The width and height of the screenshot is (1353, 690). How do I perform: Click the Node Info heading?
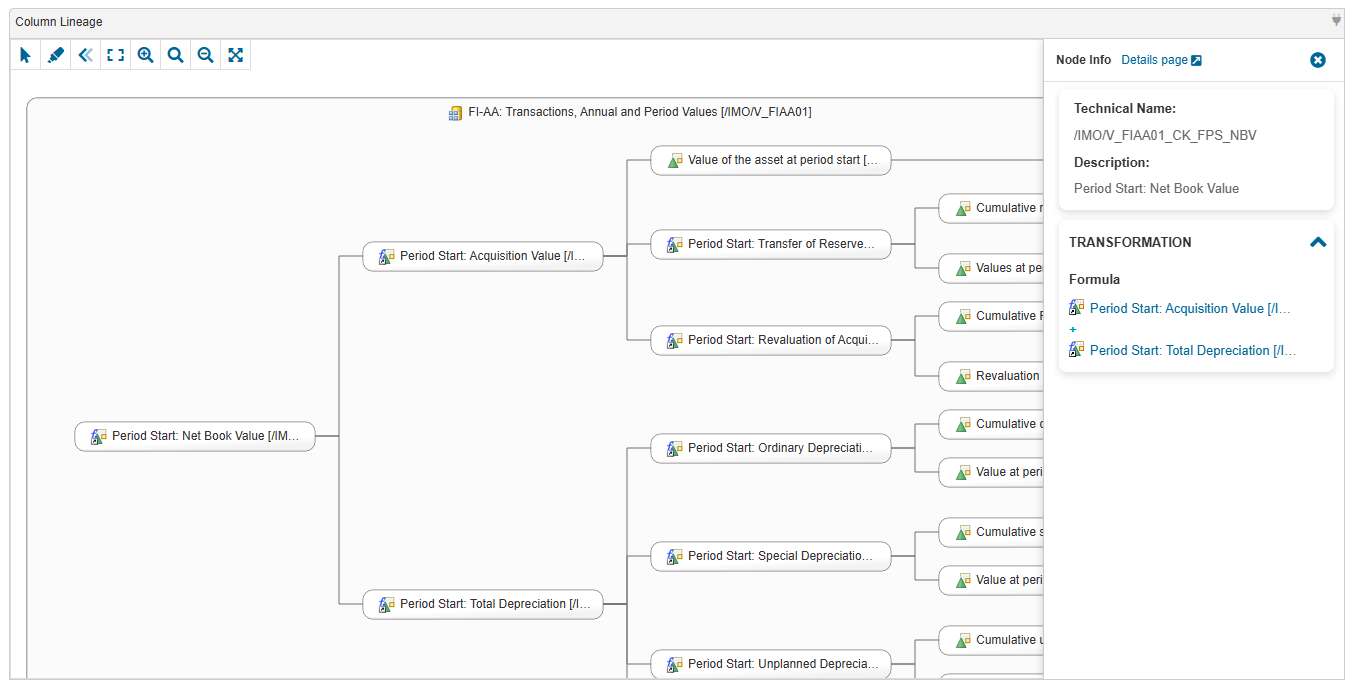[x=1083, y=60]
